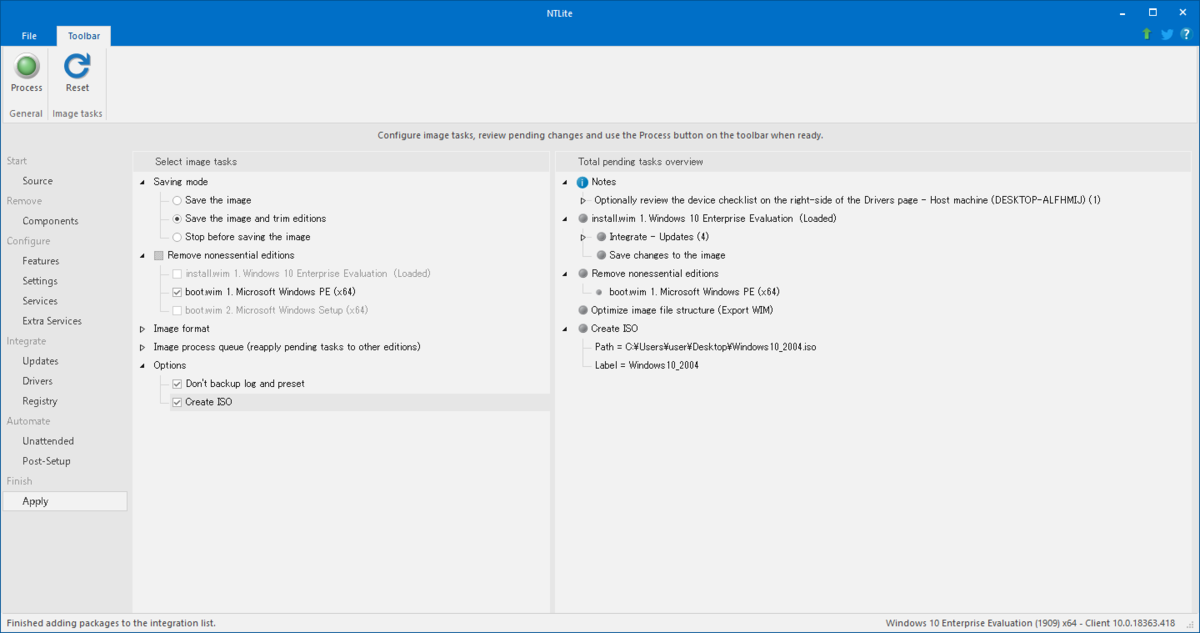Toggle boot.wim 2. Microsoft Windows Setup checkbox
1200x633 pixels.
pos(177,310)
